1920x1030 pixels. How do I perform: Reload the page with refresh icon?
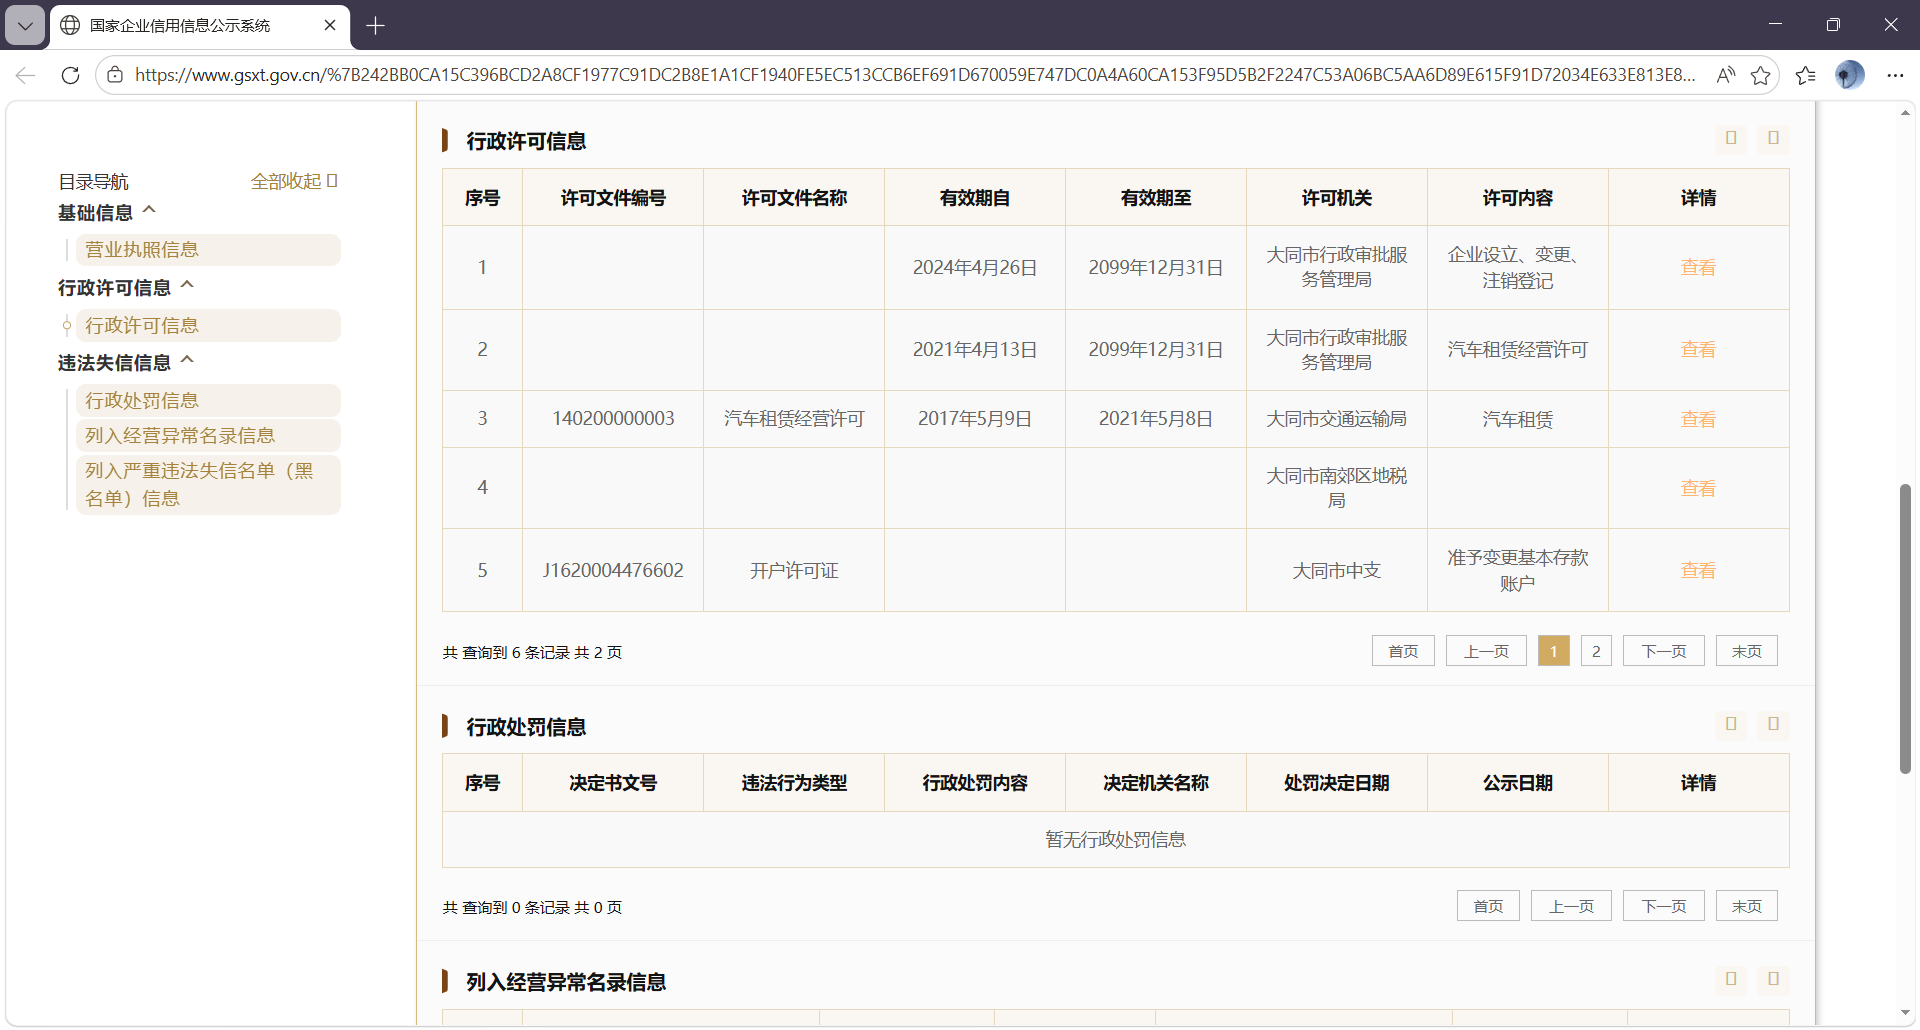70,75
